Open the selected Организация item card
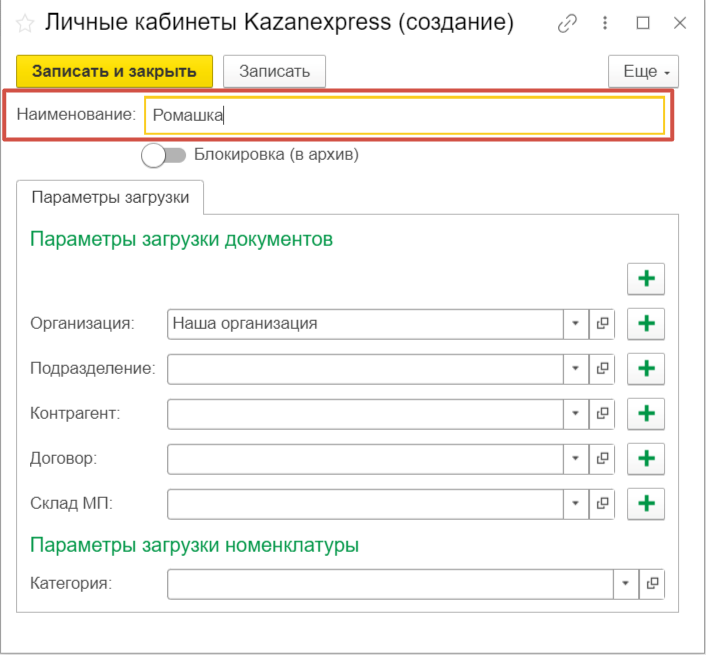The height and width of the screenshot is (655, 706). coord(602,324)
